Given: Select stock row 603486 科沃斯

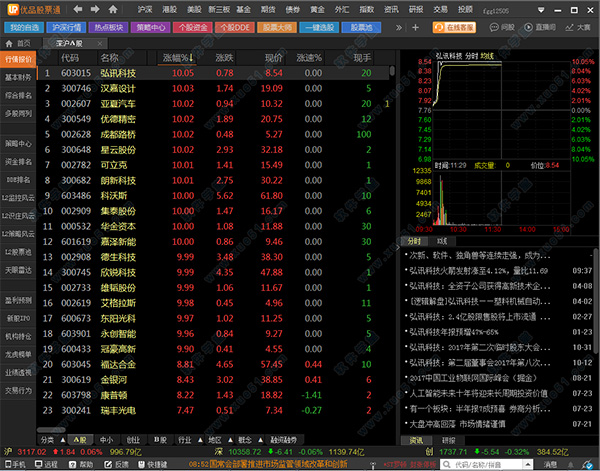Looking at the screenshot, I should 214,196.
